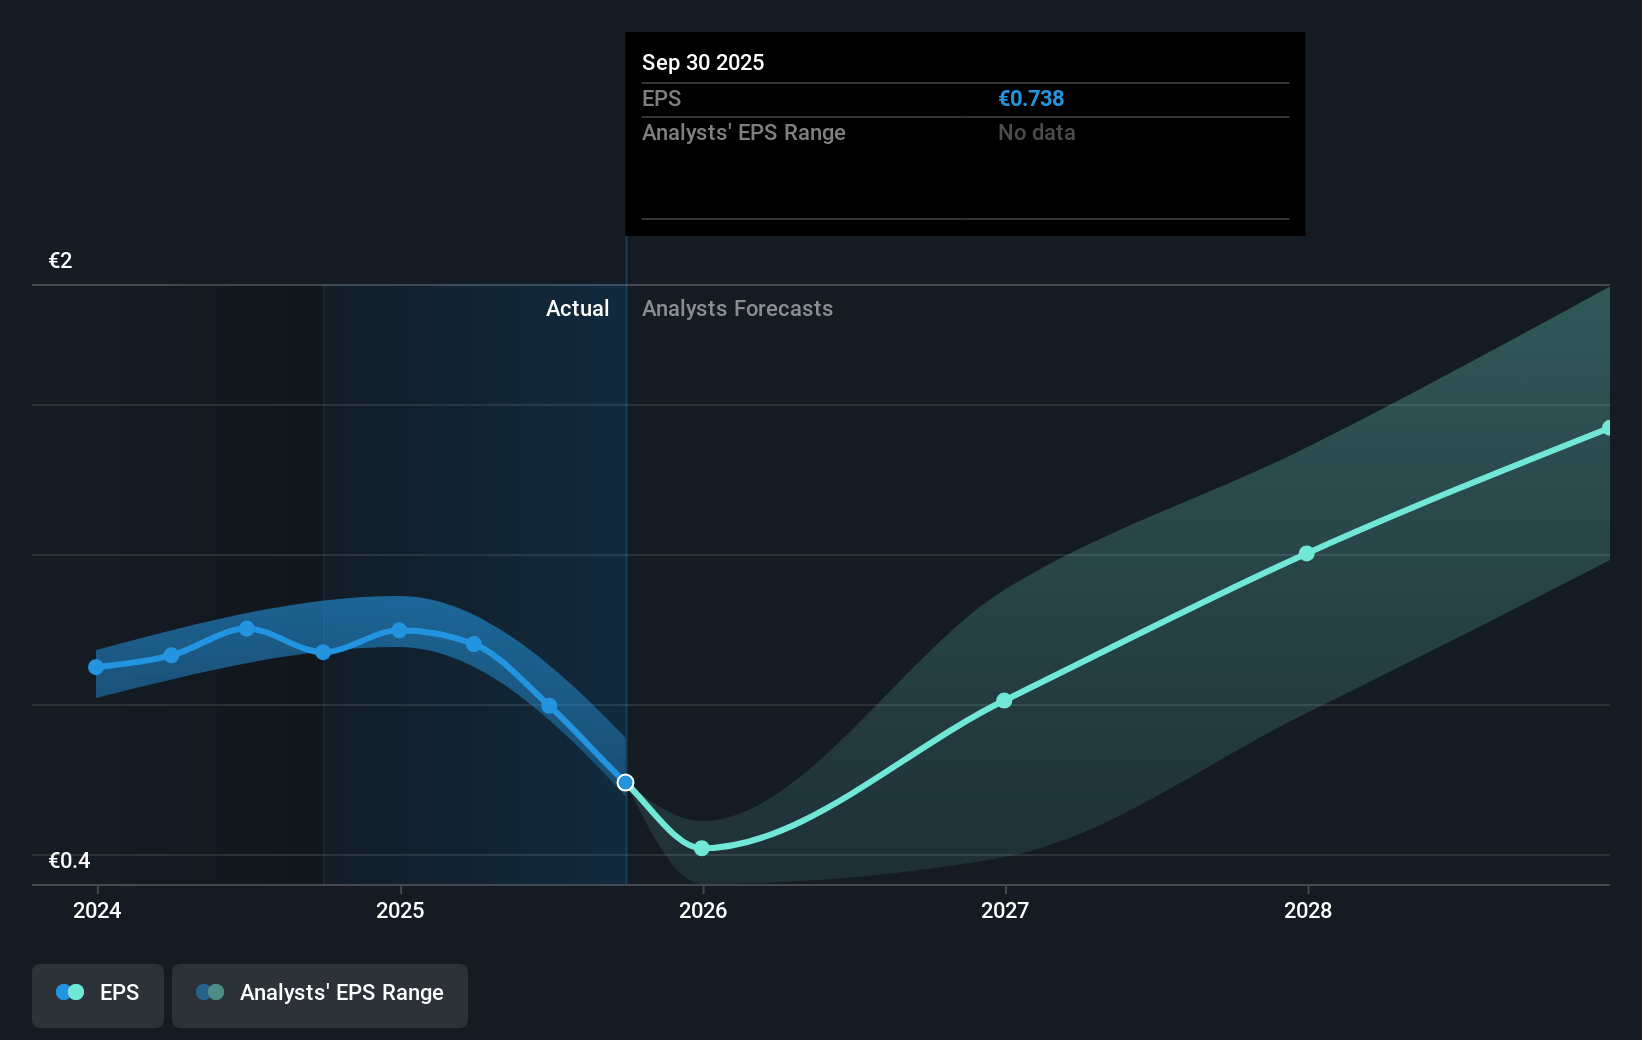Click the 2024 x-axis label
Screen dimensions: 1642x1040
[97, 910]
